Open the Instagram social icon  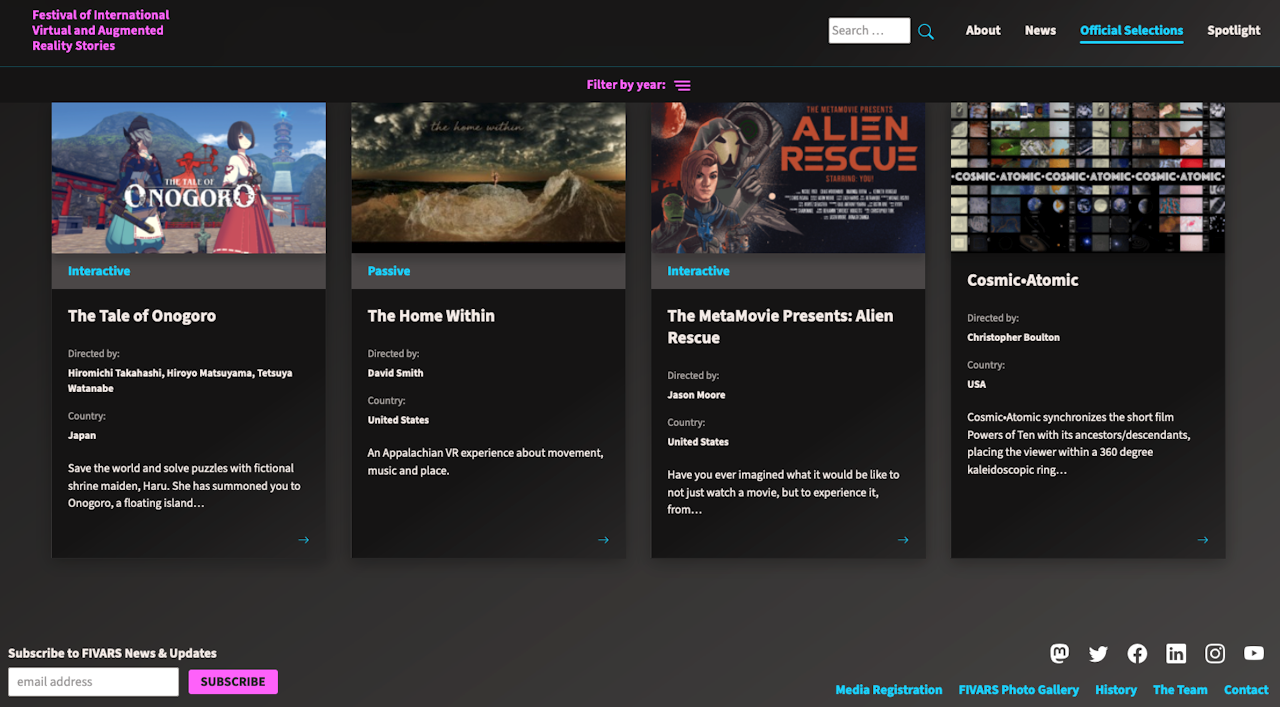[1215, 654]
